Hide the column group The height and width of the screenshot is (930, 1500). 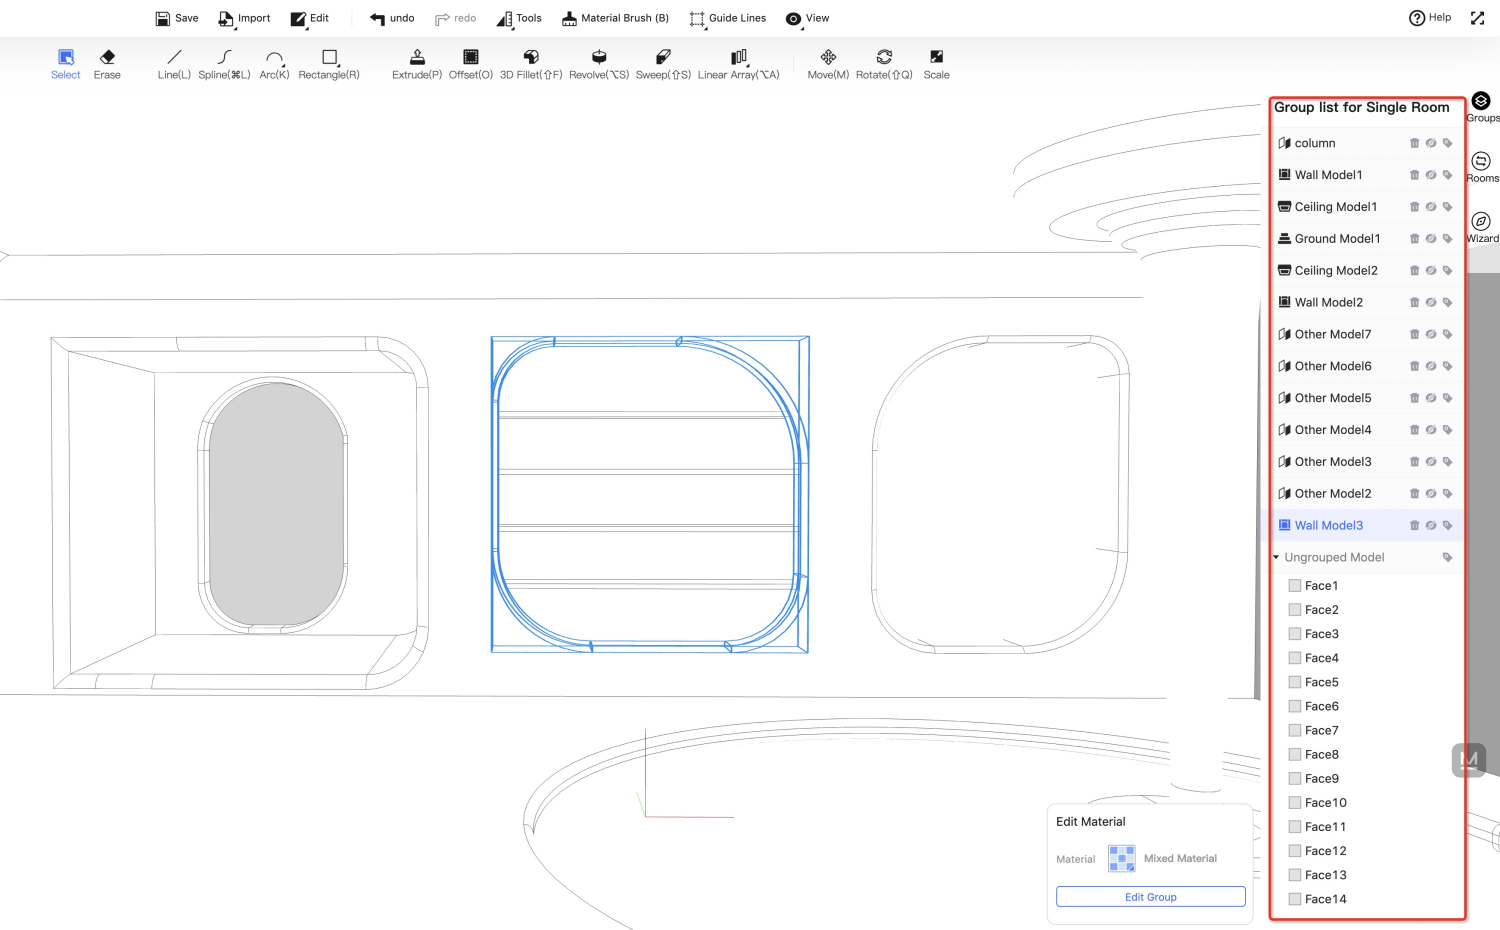tap(1431, 143)
